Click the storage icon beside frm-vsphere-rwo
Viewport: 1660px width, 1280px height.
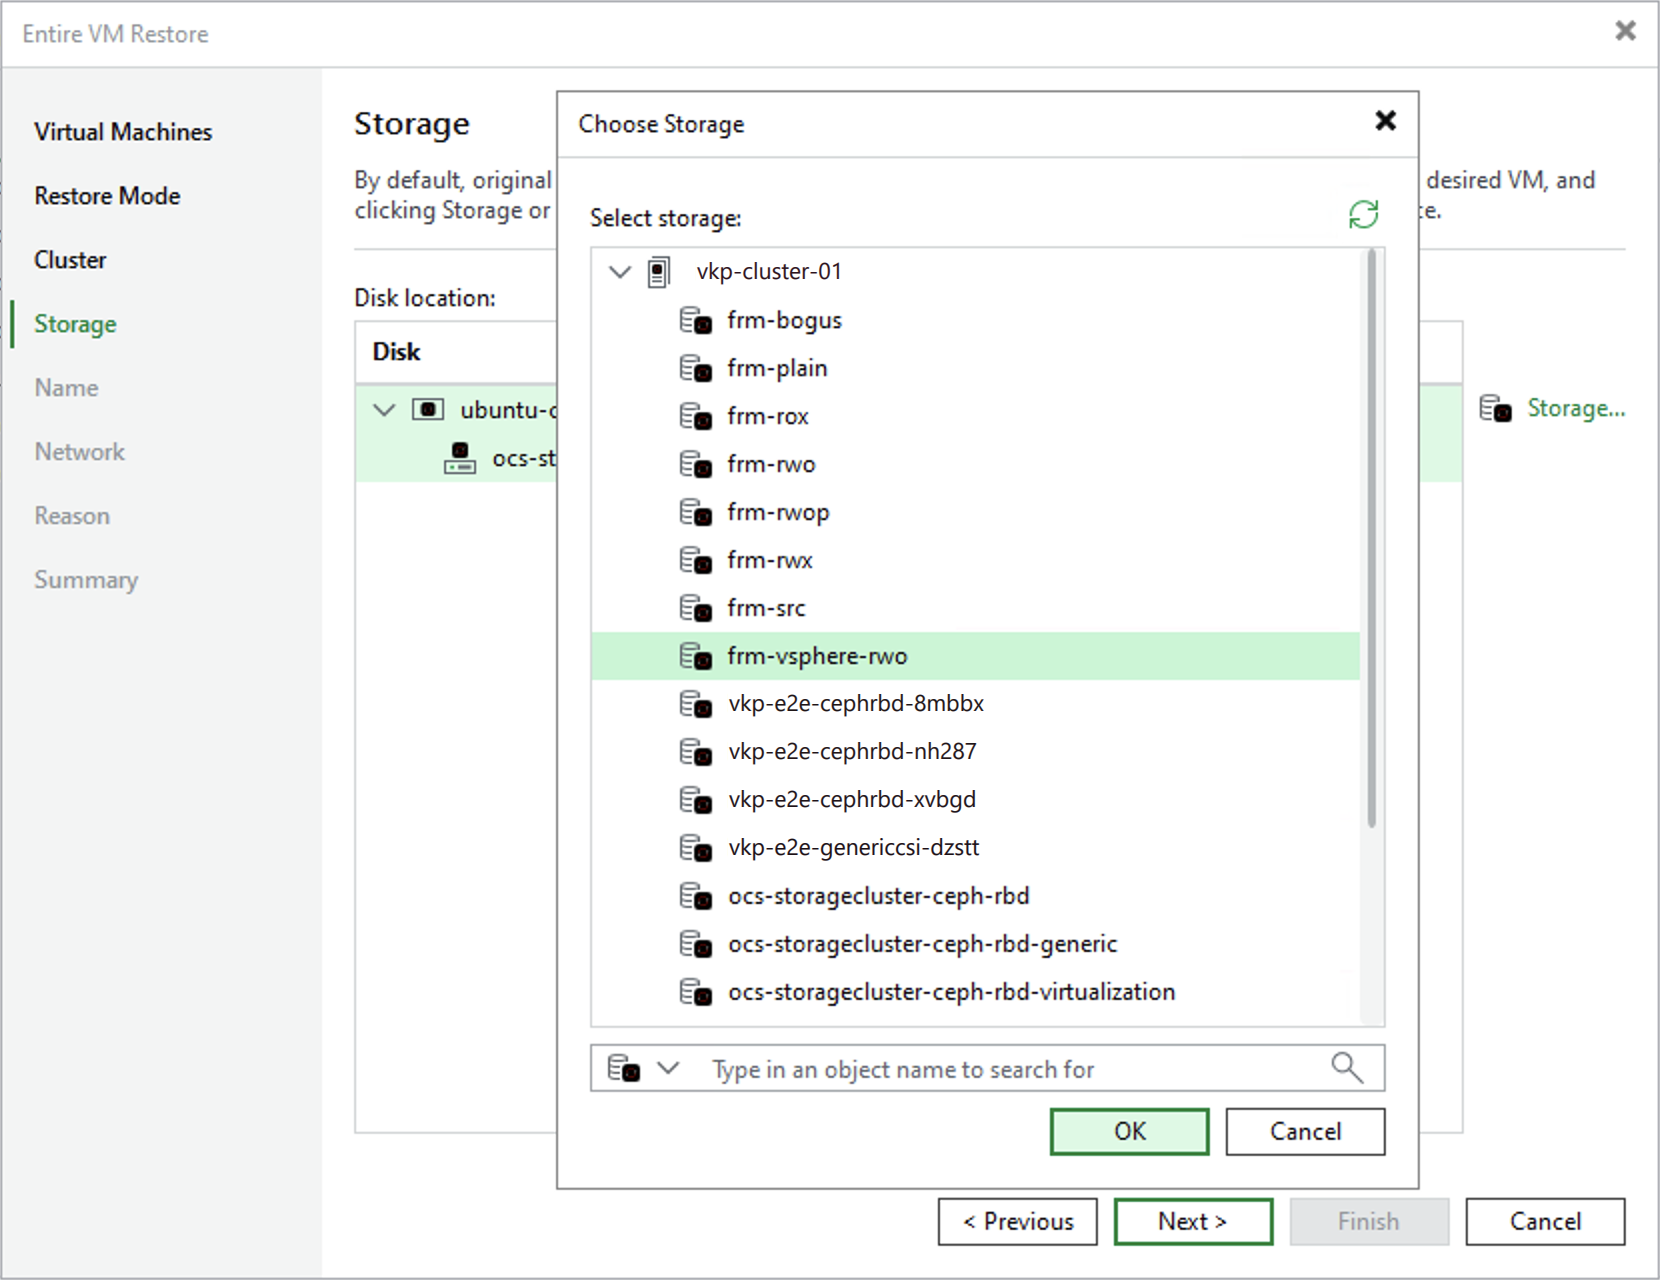click(695, 657)
